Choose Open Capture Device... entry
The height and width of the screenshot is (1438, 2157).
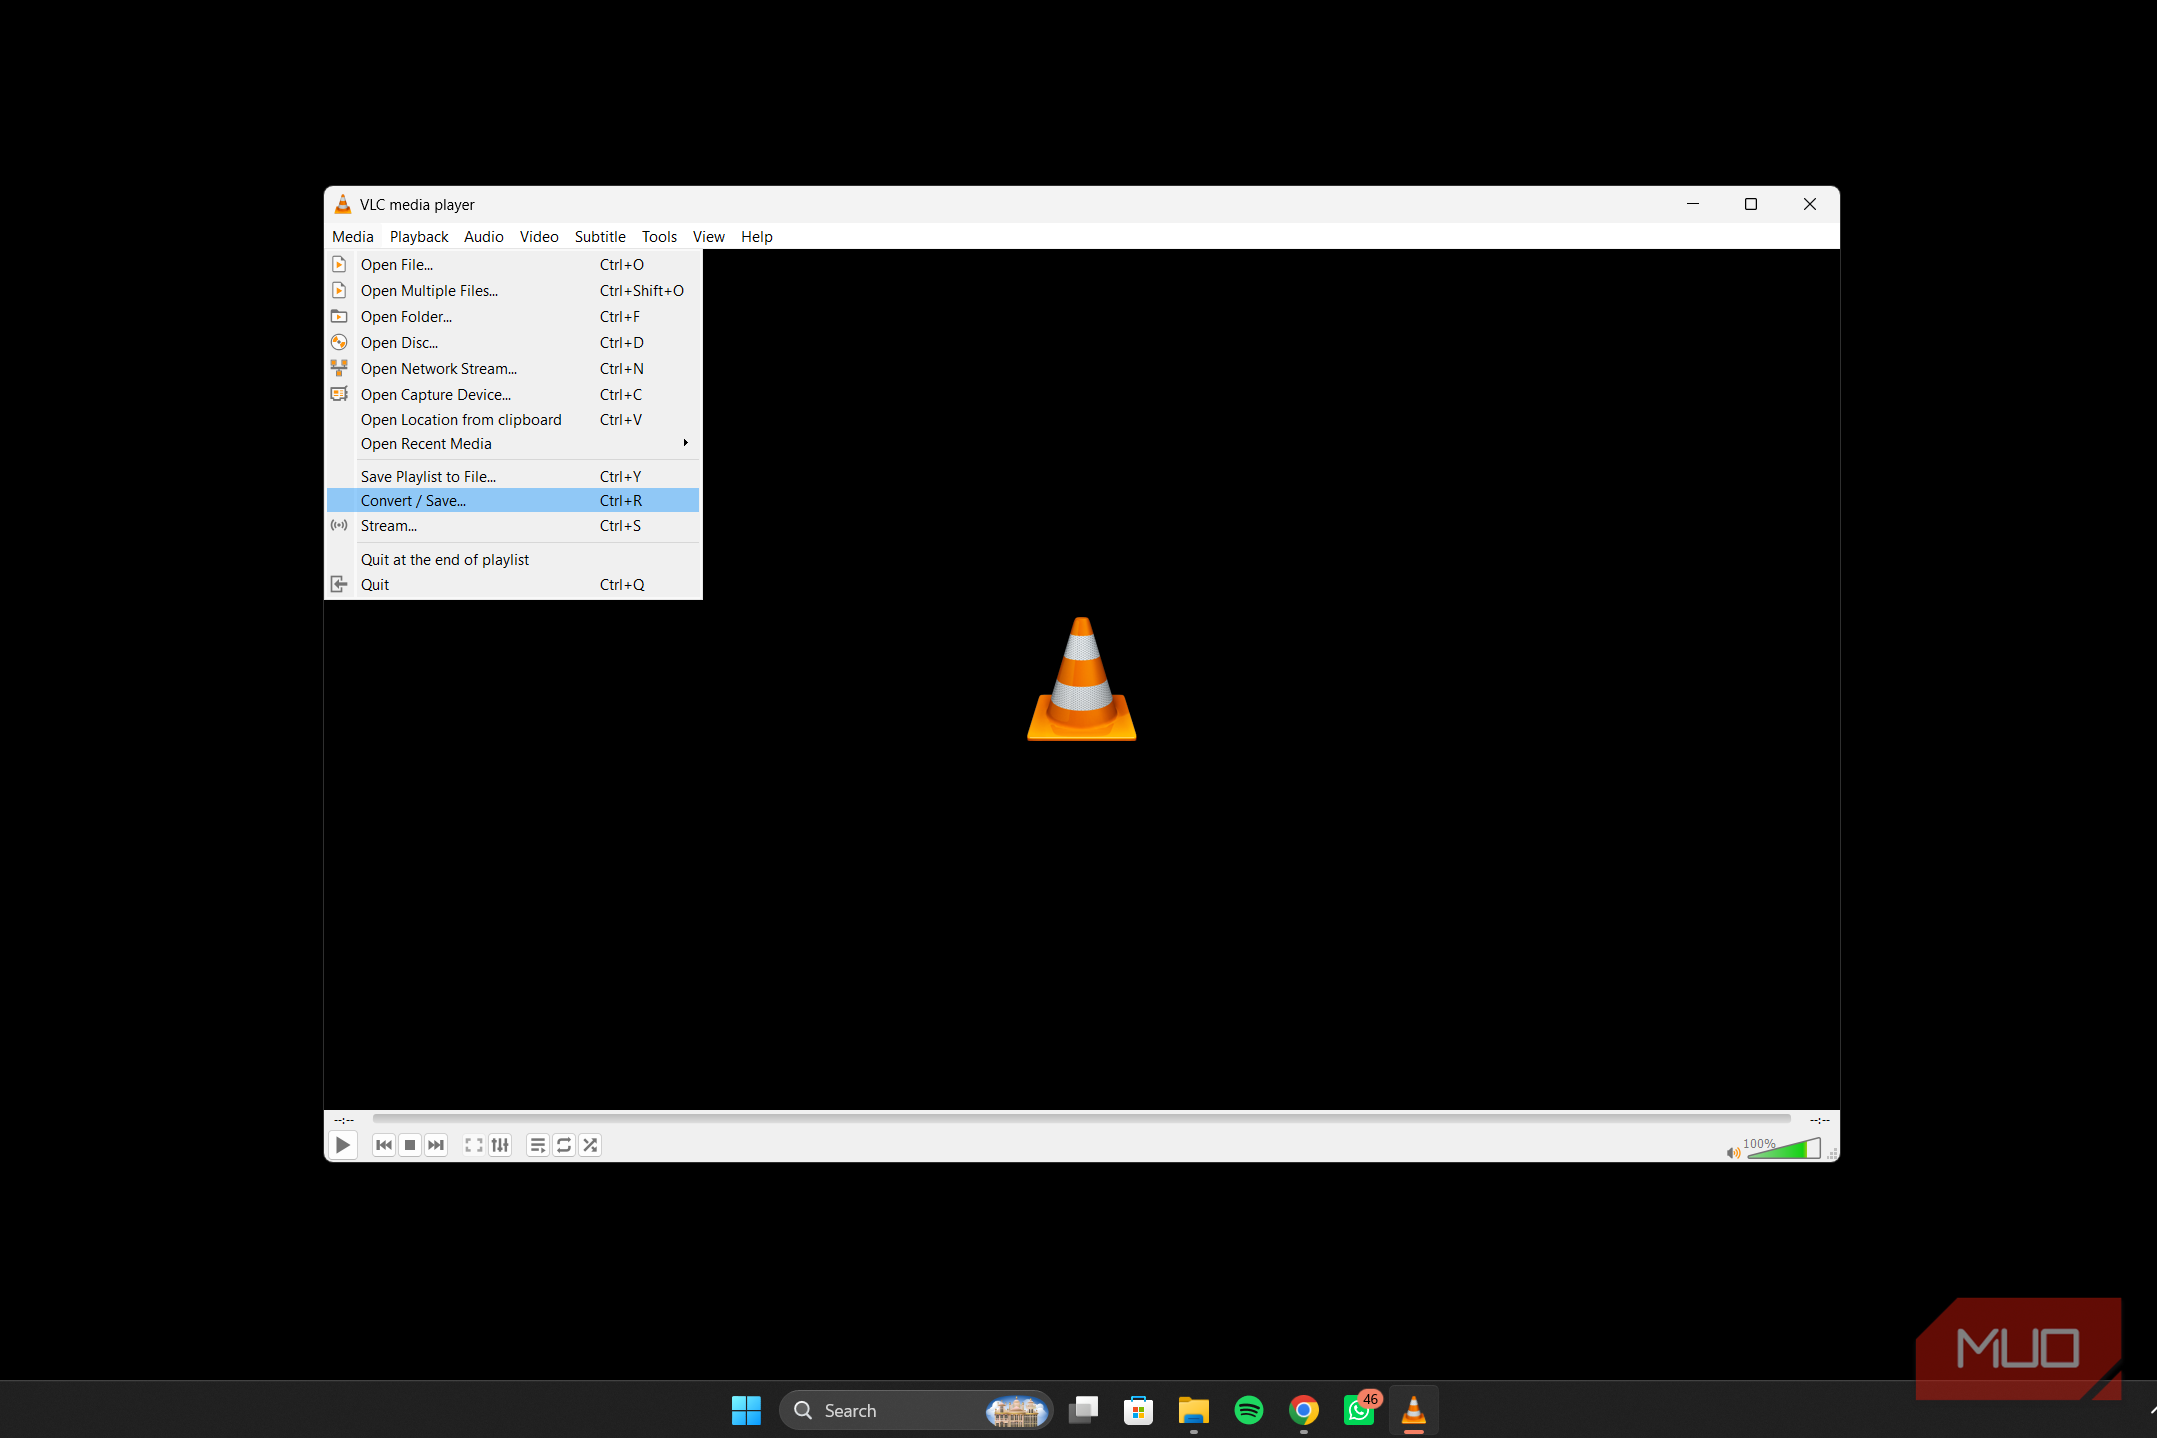[x=513, y=395]
